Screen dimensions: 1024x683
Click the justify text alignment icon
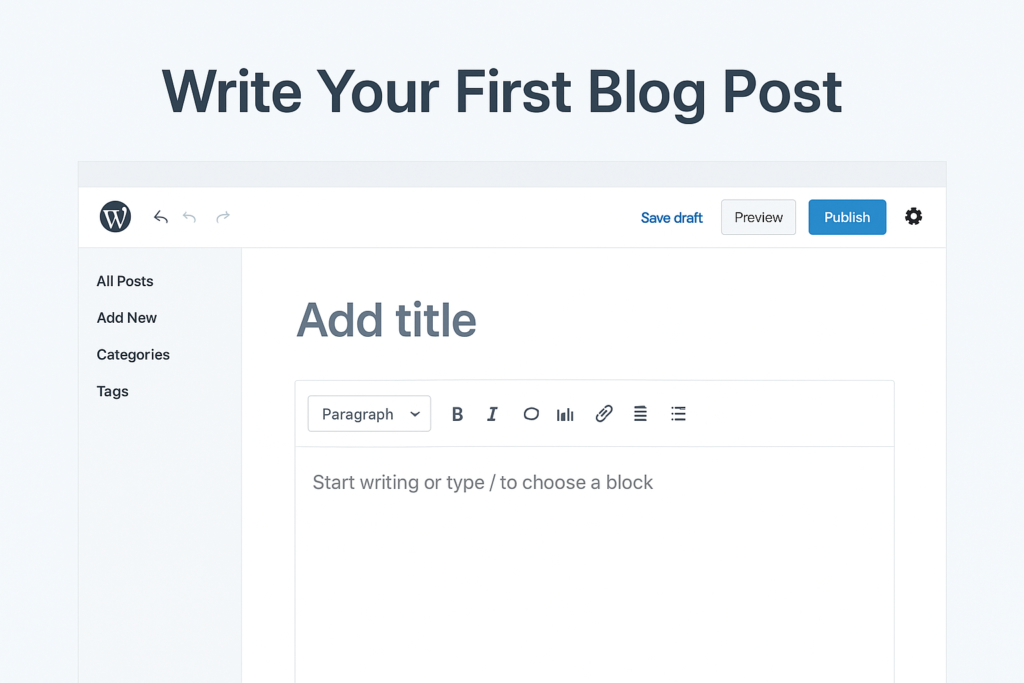(641, 414)
